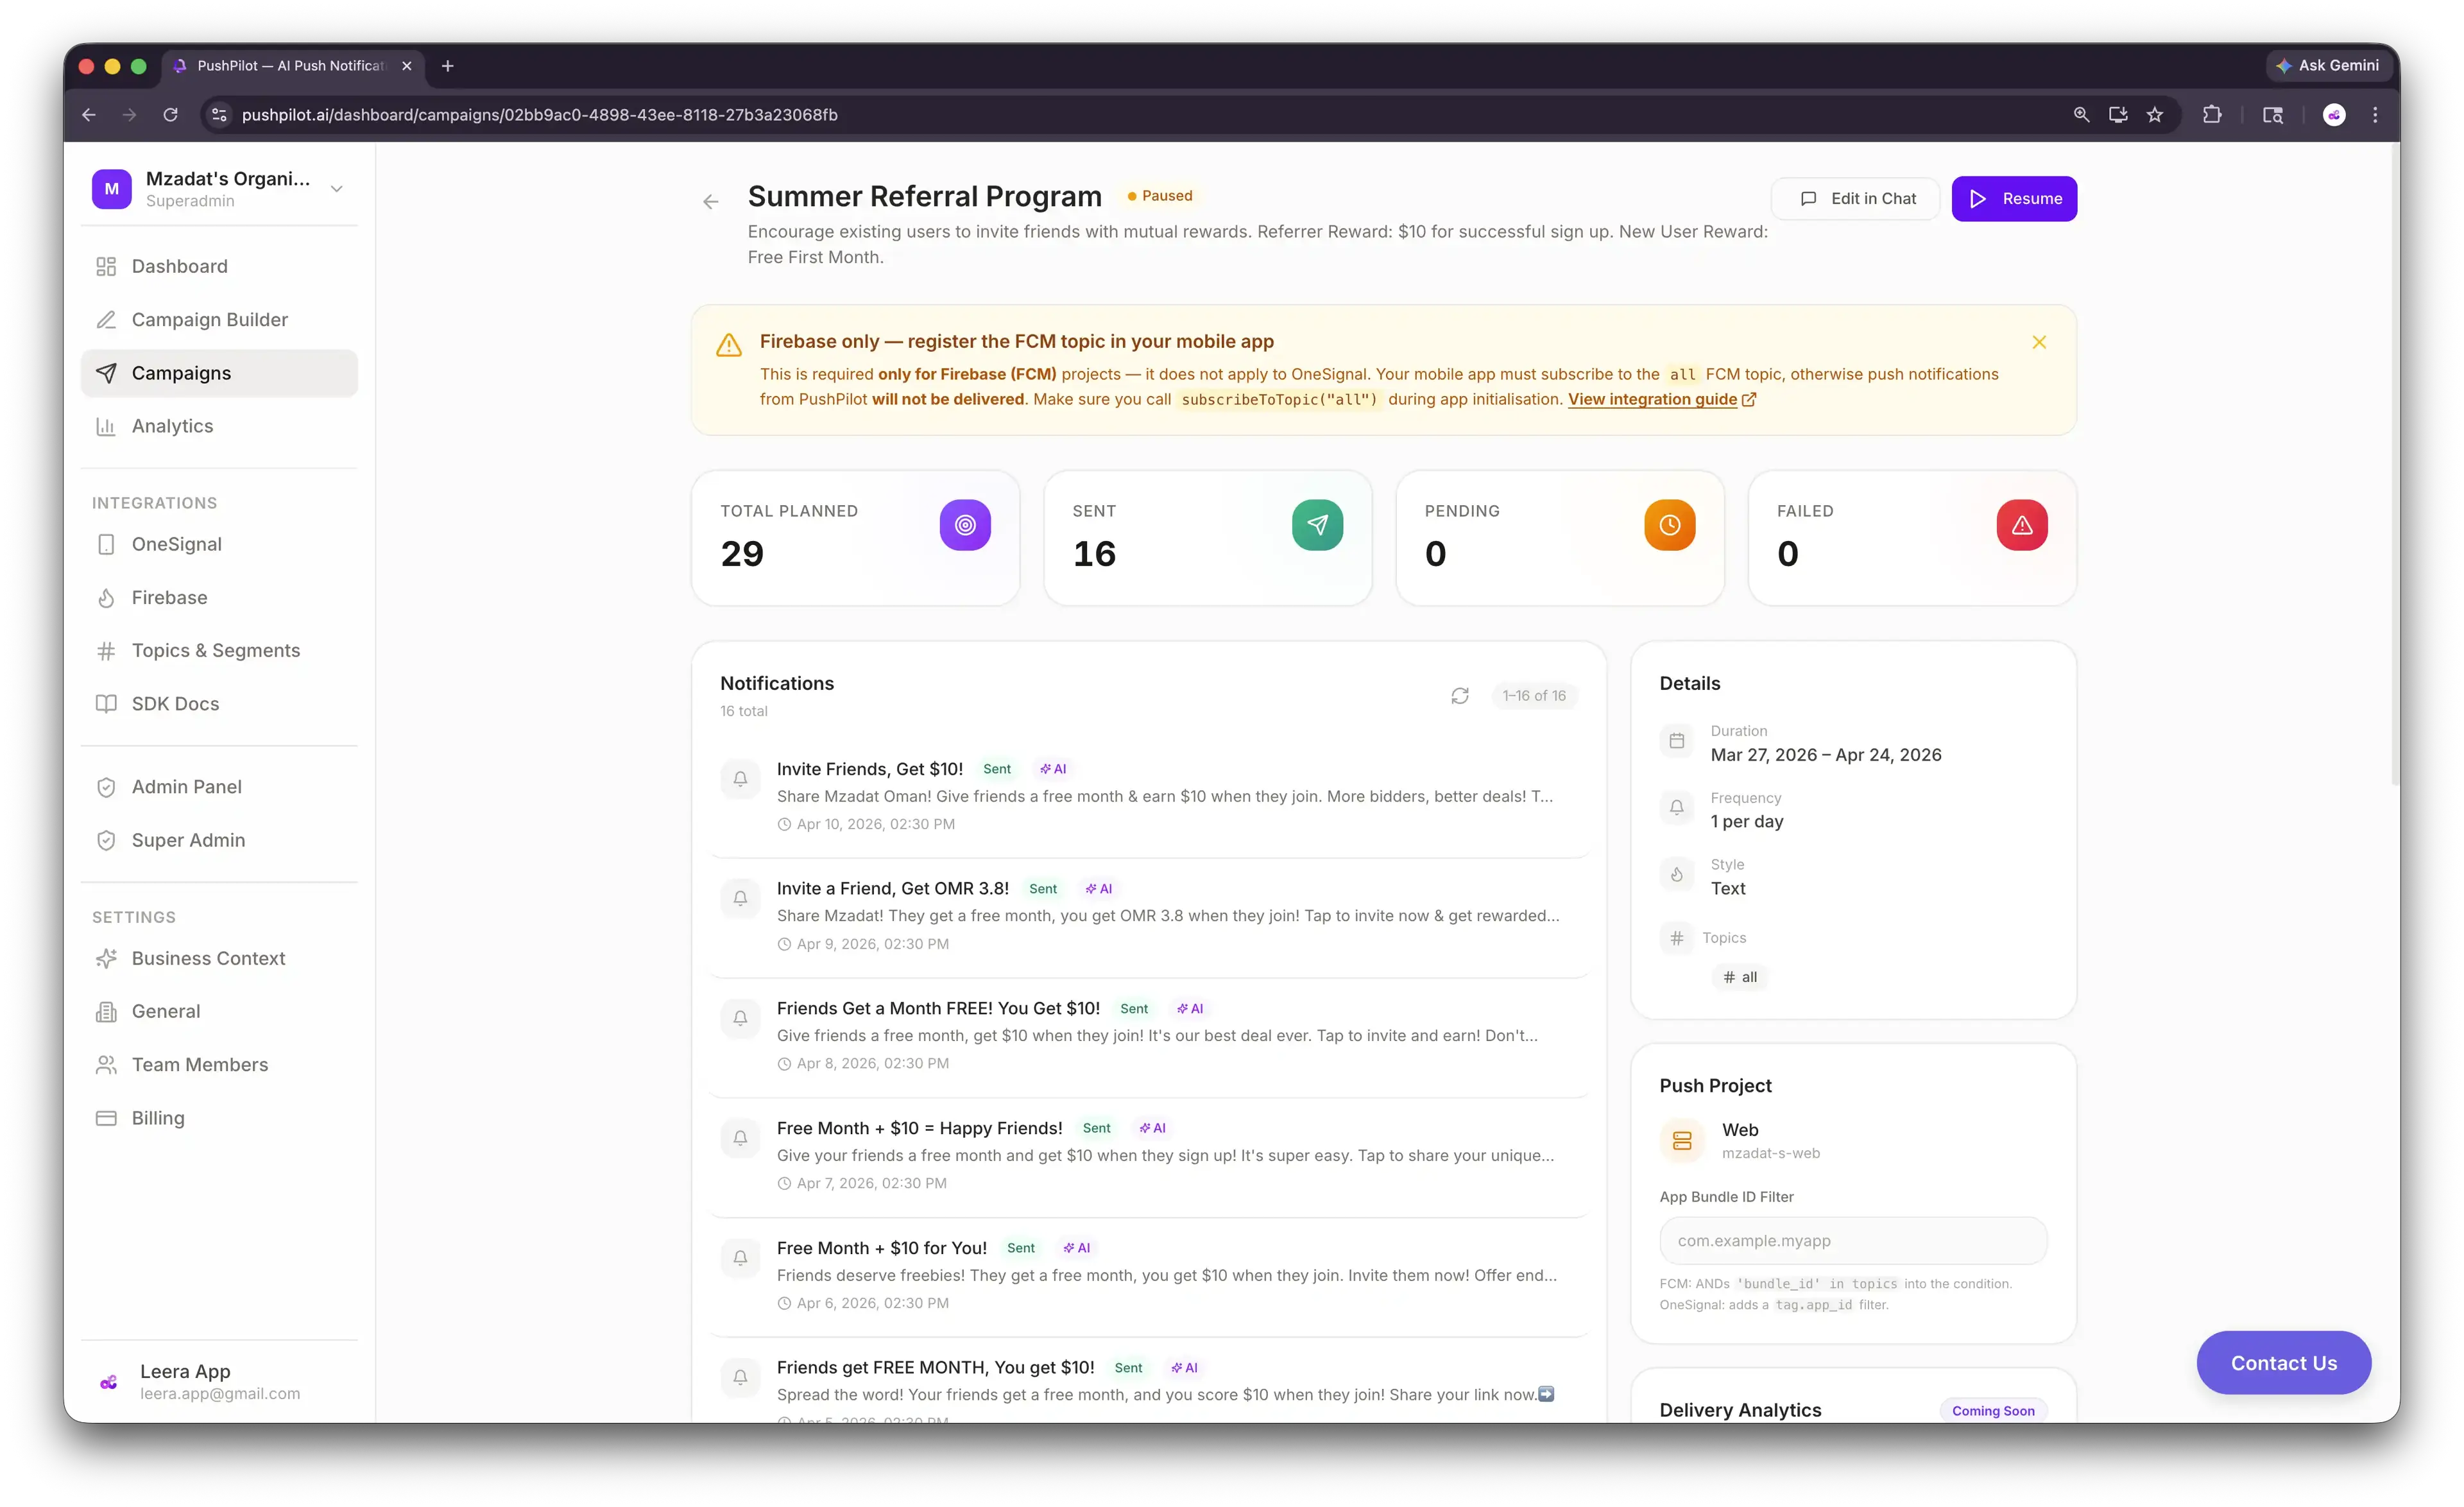Open Billing settings
Screen dimensions: 2464x1507
click(219, 1118)
